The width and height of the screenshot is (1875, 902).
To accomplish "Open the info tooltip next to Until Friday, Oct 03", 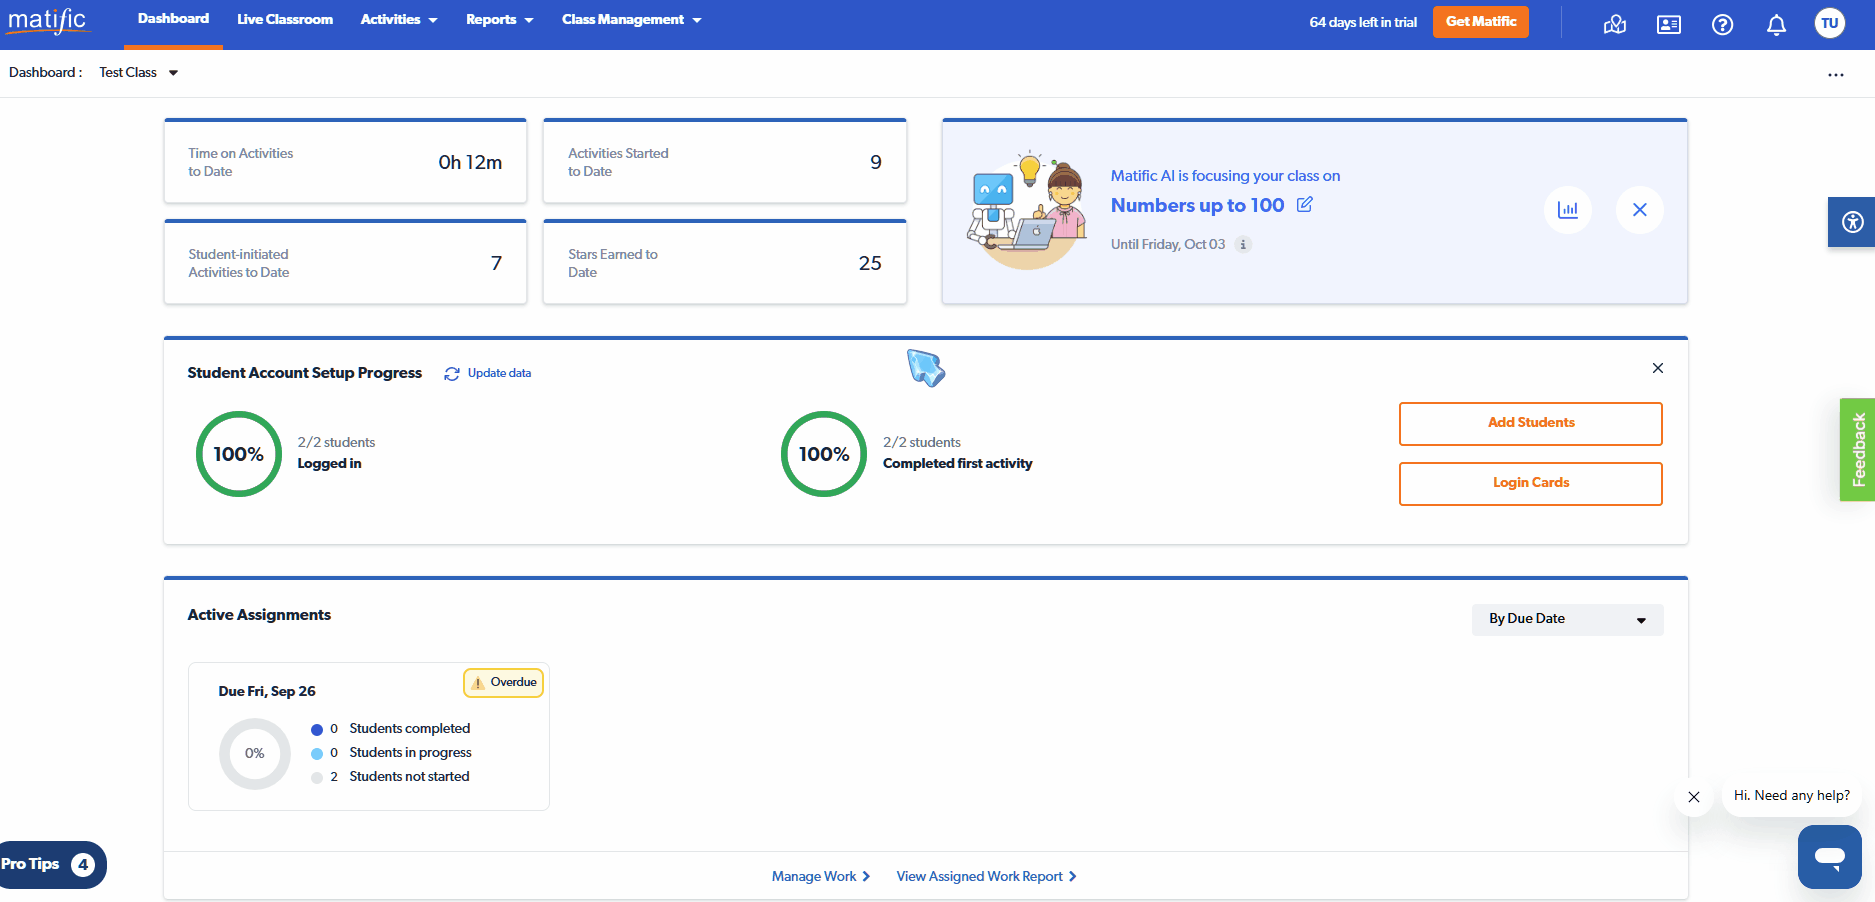I will click(1242, 244).
